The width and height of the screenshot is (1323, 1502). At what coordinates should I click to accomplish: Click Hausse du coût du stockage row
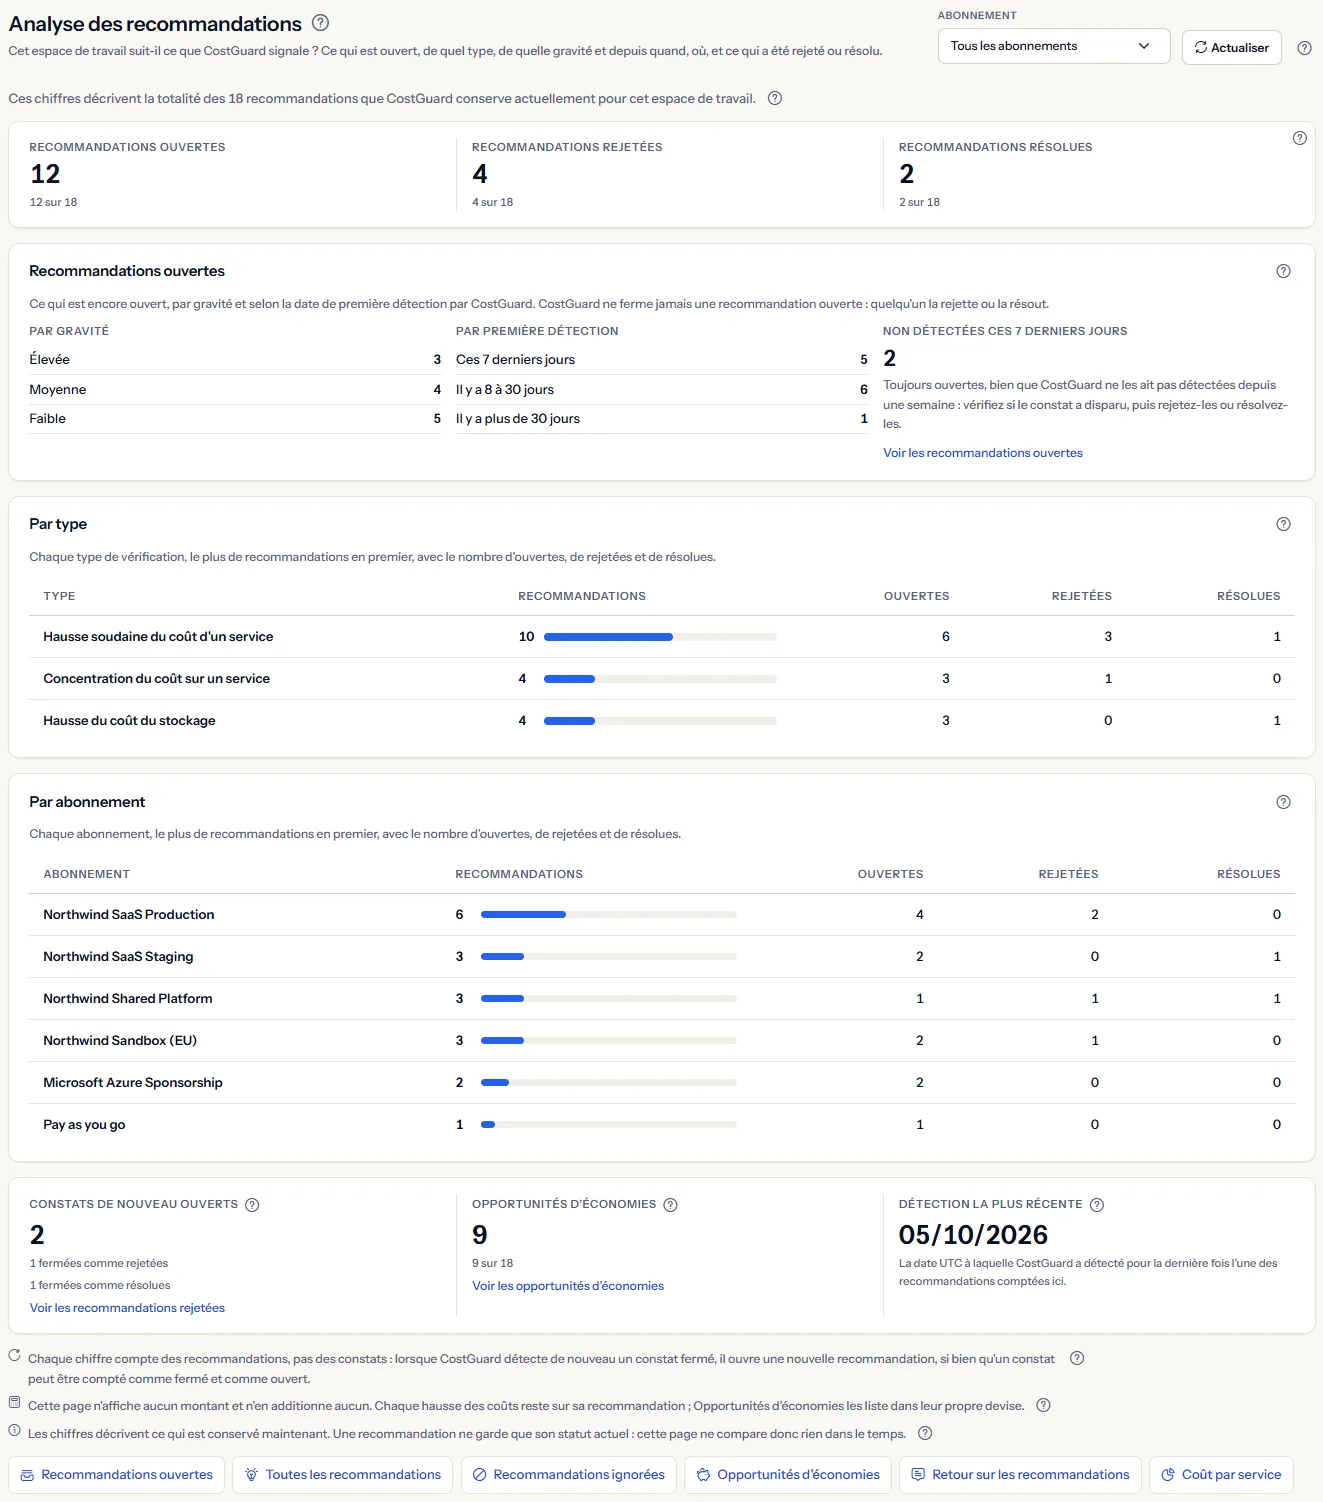[x=662, y=721]
